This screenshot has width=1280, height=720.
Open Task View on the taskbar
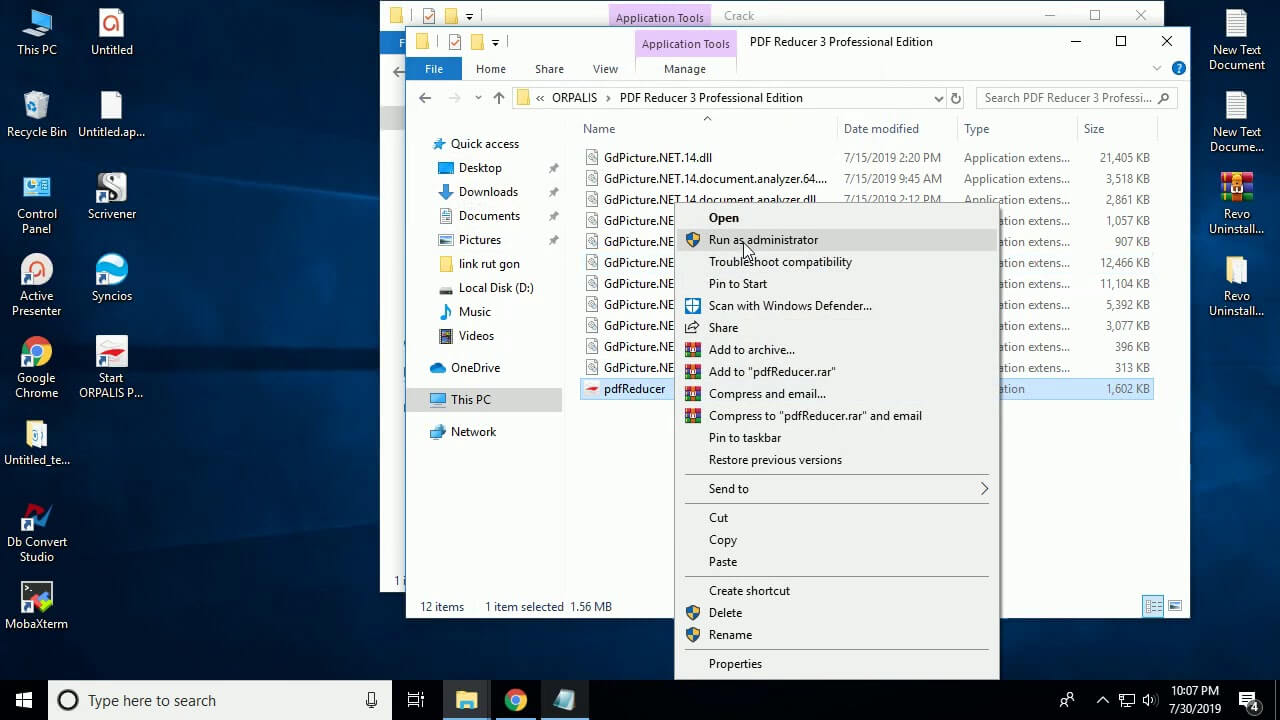(416, 700)
